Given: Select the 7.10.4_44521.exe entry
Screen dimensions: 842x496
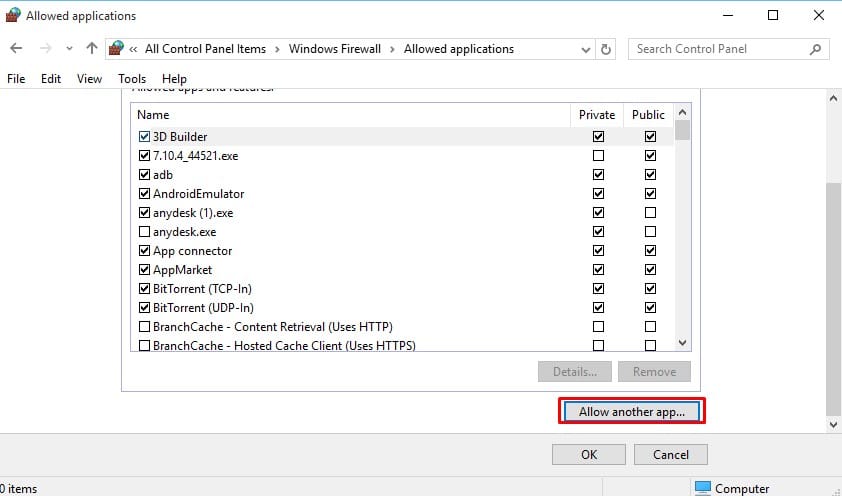Looking at the screenshot, I should (195, 156).
